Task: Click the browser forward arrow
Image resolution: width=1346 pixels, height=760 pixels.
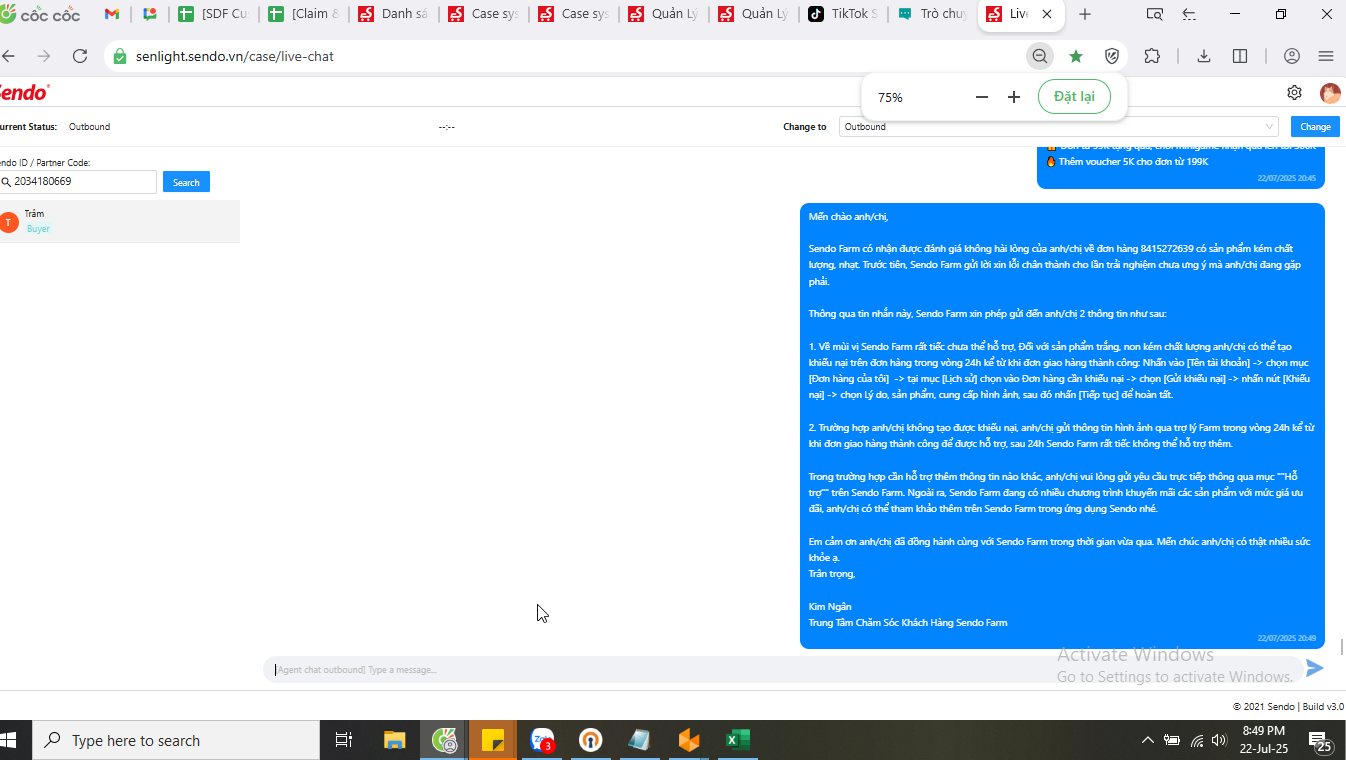Action: 44,56
